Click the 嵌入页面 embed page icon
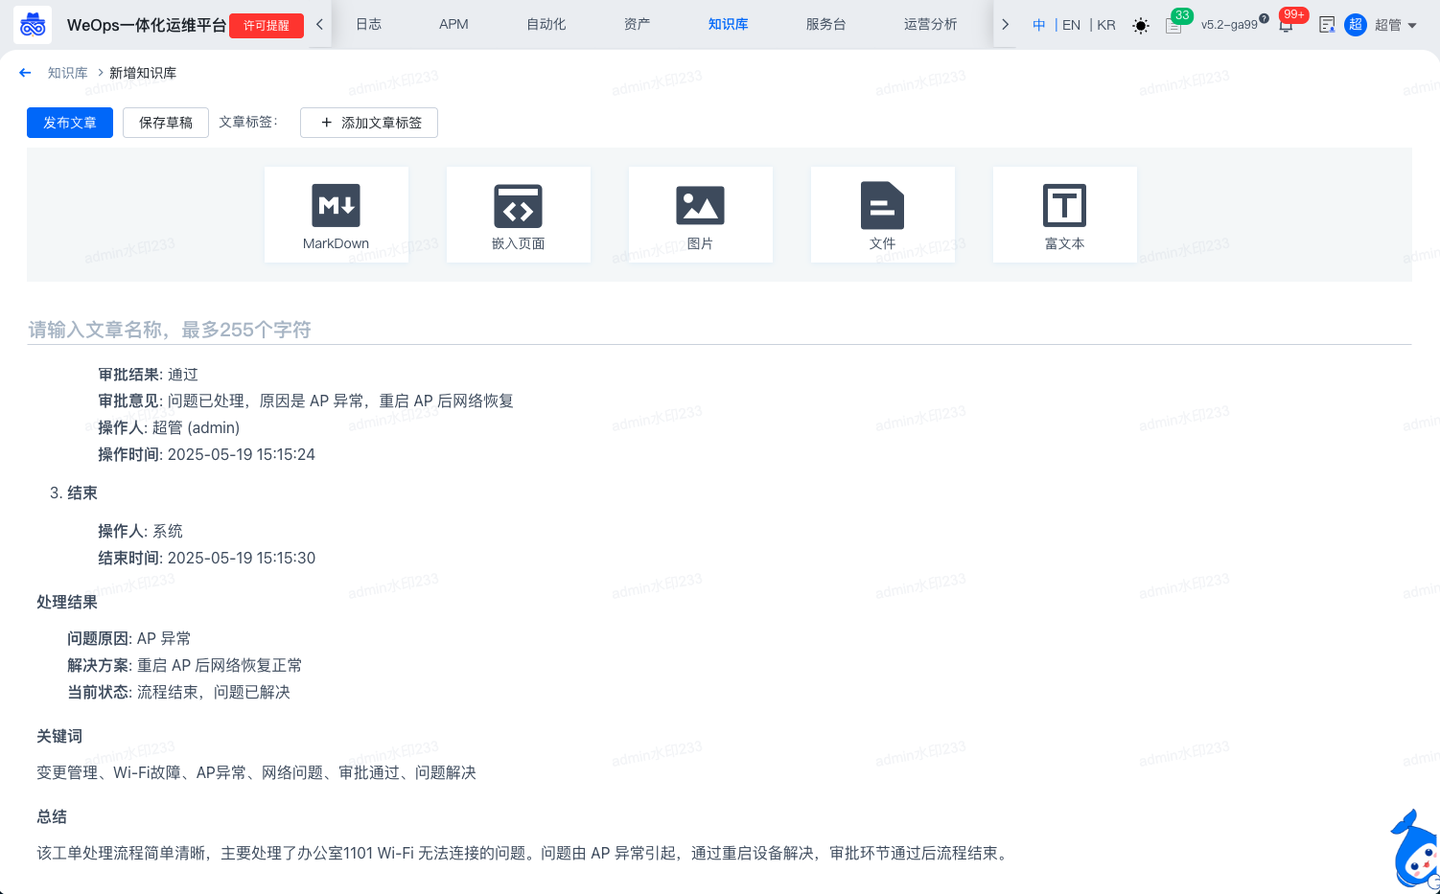The width and height of the screenshot is (1440, 894). 518,207
